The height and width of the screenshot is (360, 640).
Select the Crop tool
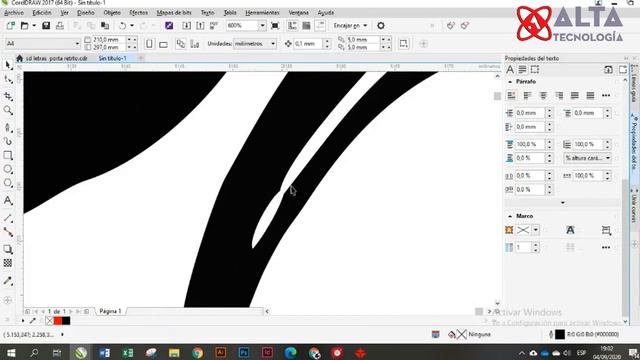coord(8,96)
